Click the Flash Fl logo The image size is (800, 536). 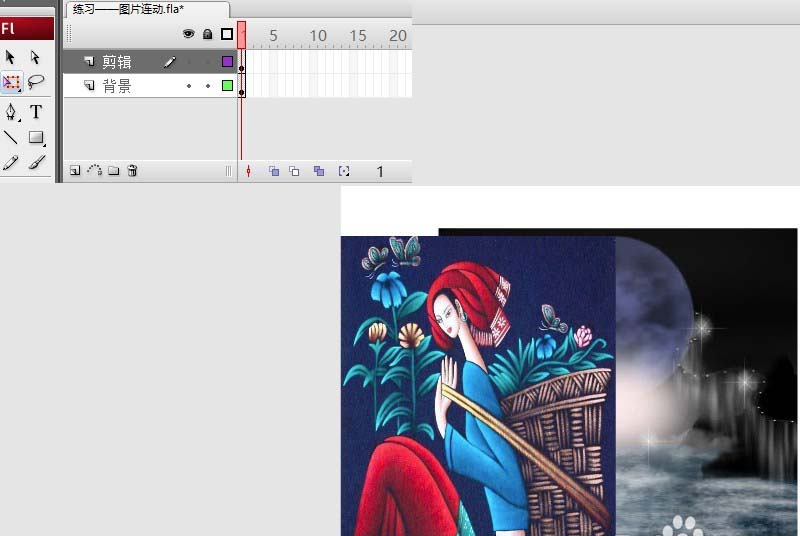(x=27, y=28)
